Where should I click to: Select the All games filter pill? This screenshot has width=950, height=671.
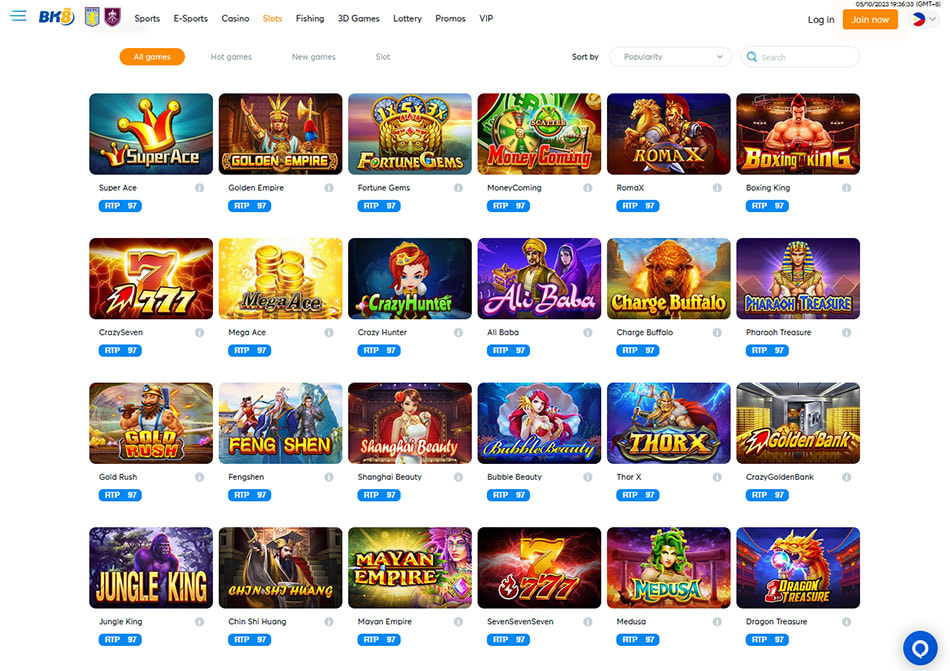(152, 57)
